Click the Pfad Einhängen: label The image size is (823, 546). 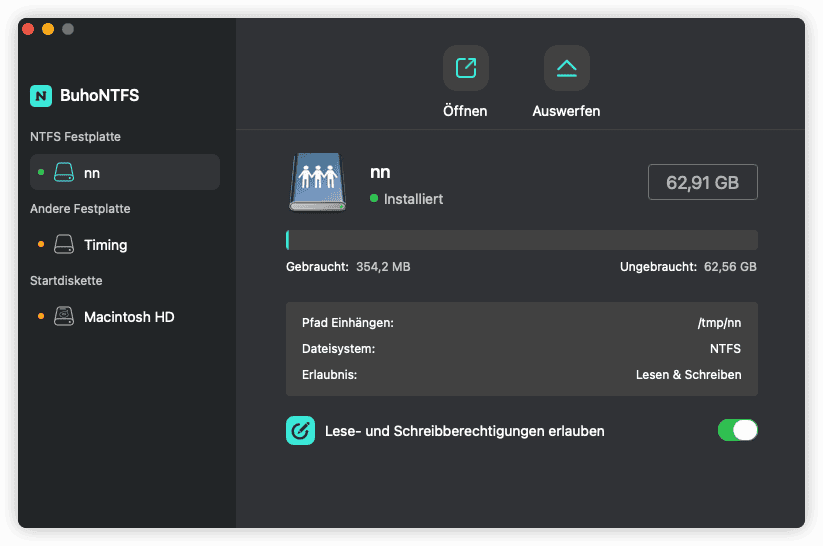[348, 323]
